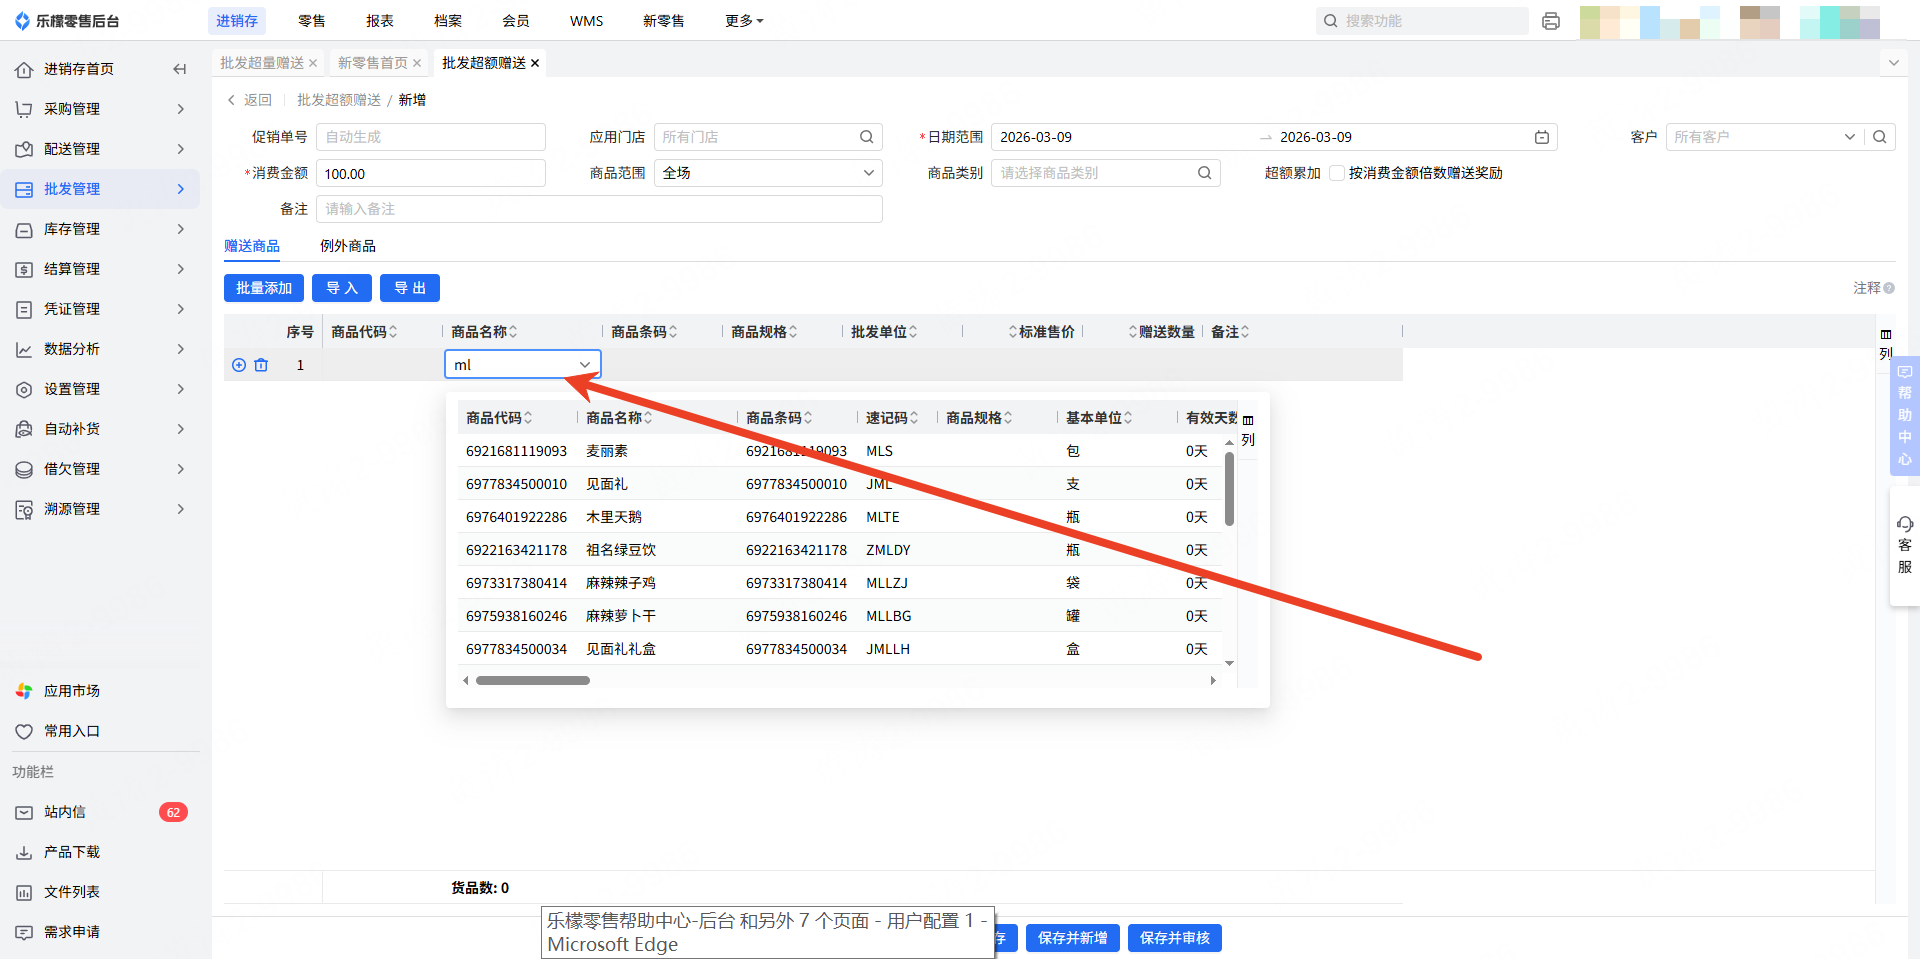
Task: Open the 报表 top menu
Action: (x=380, y=21)
